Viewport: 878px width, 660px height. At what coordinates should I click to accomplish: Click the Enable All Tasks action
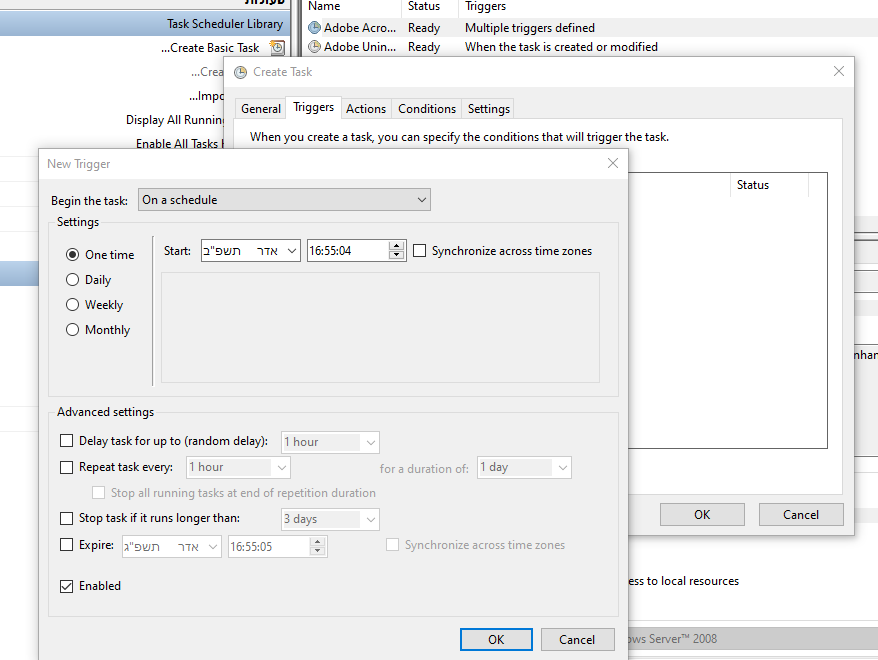(180, 144)
